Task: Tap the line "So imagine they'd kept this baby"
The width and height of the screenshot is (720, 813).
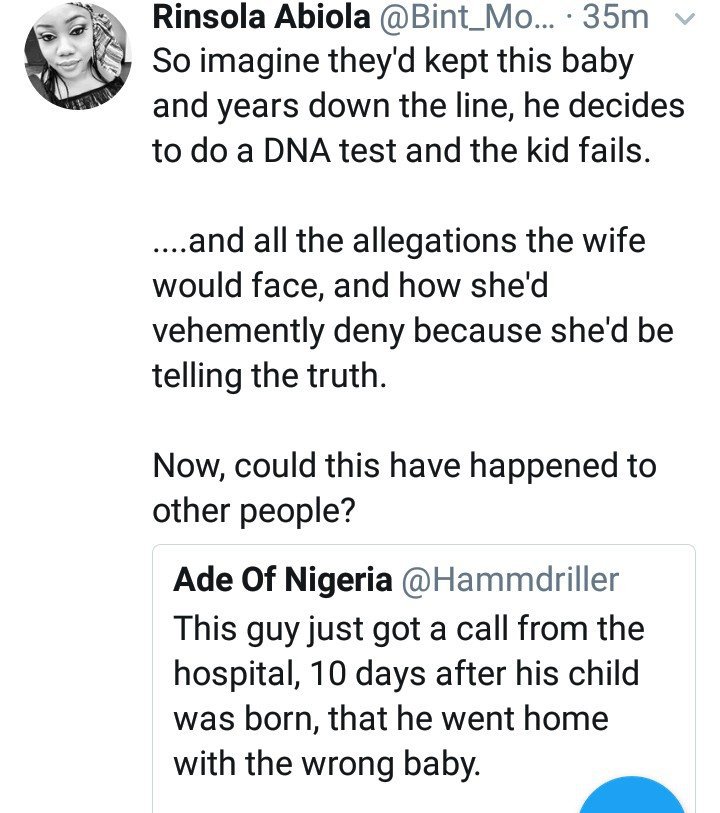Action: [393, 62]
